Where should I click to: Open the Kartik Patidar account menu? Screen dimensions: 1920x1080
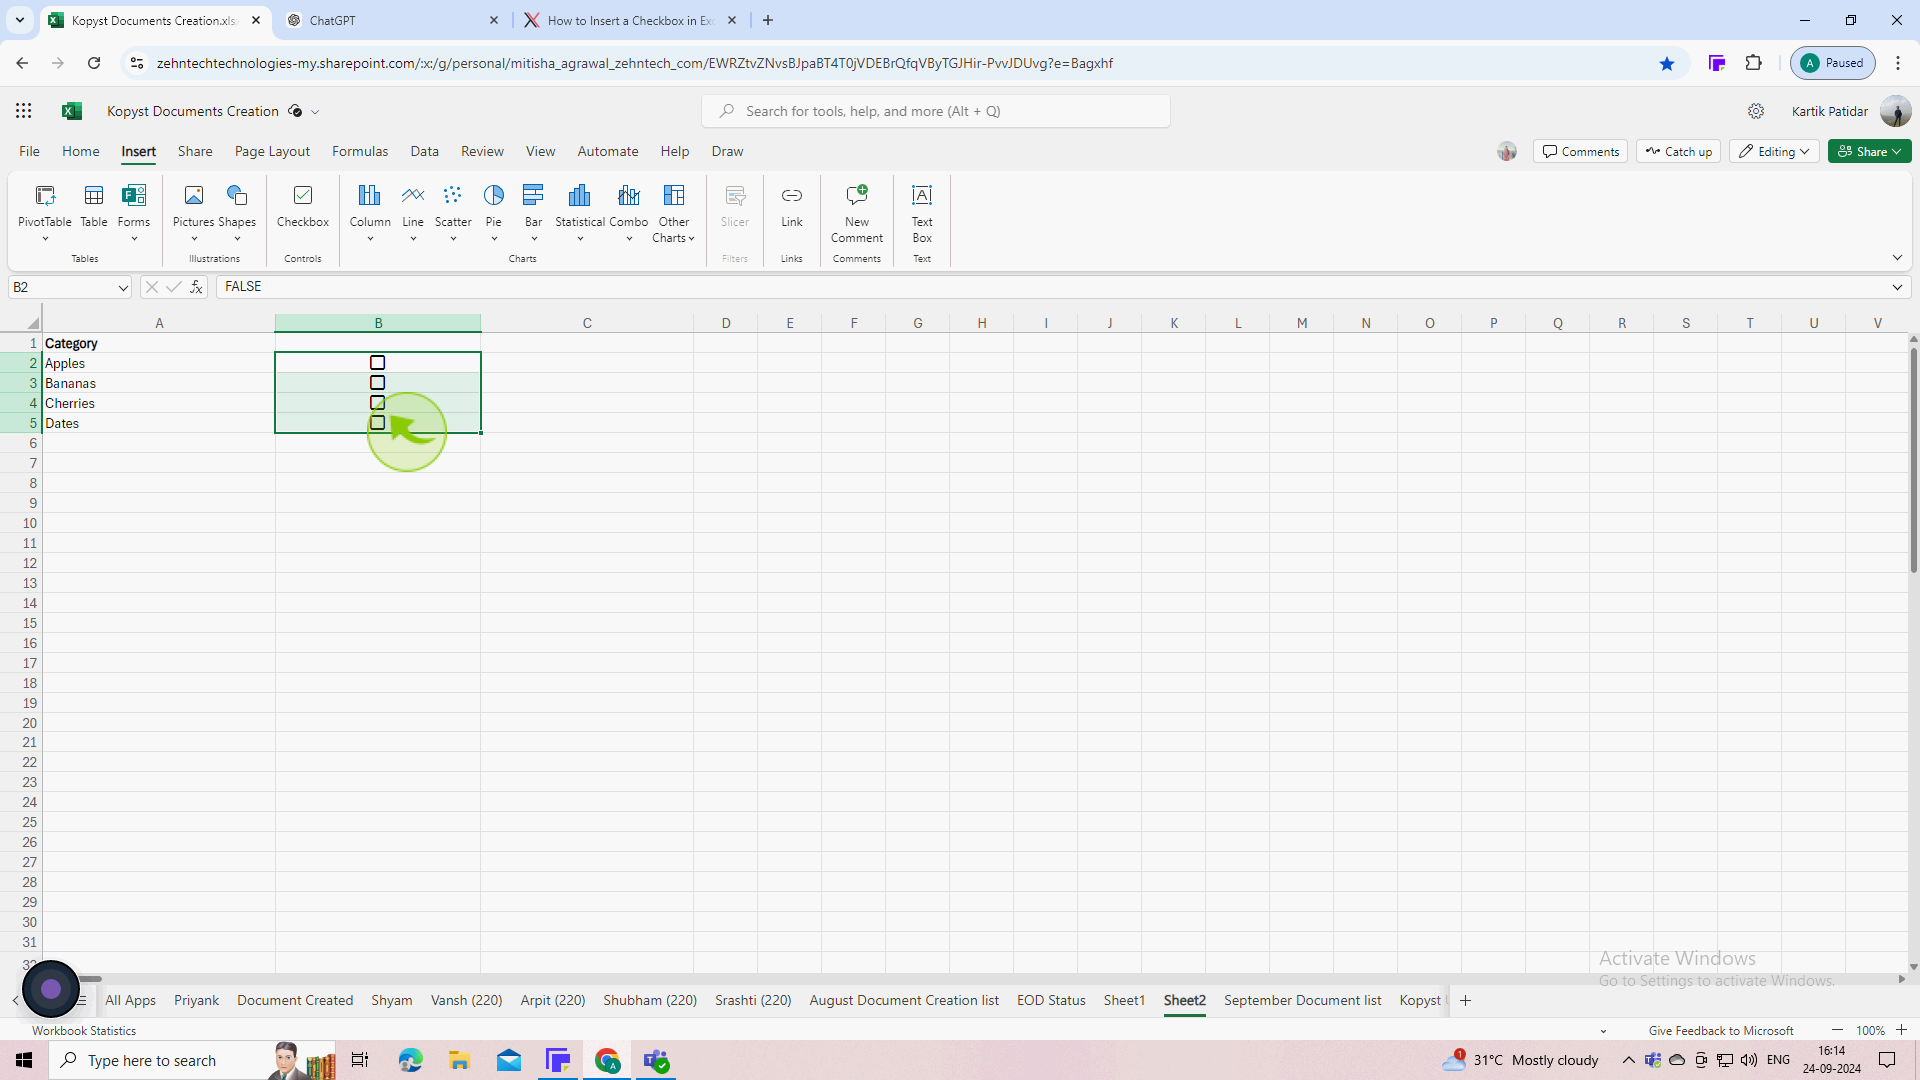tap(1851, 111)
